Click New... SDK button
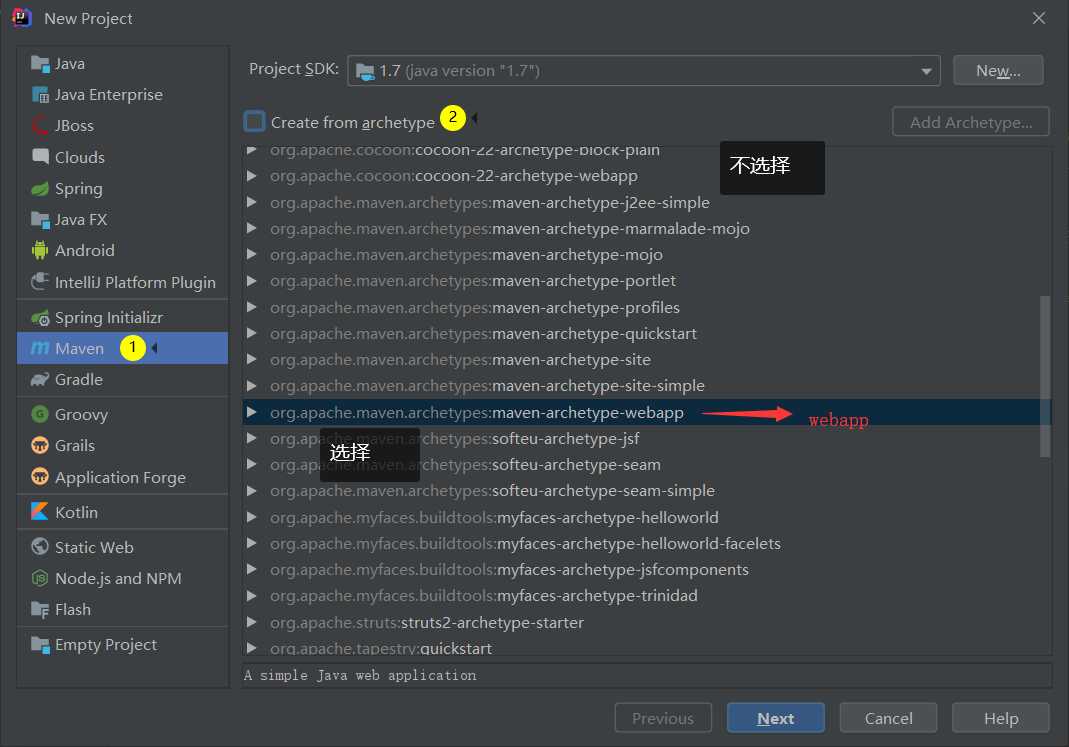This screenshot has width=1069, height=747. 998,71
